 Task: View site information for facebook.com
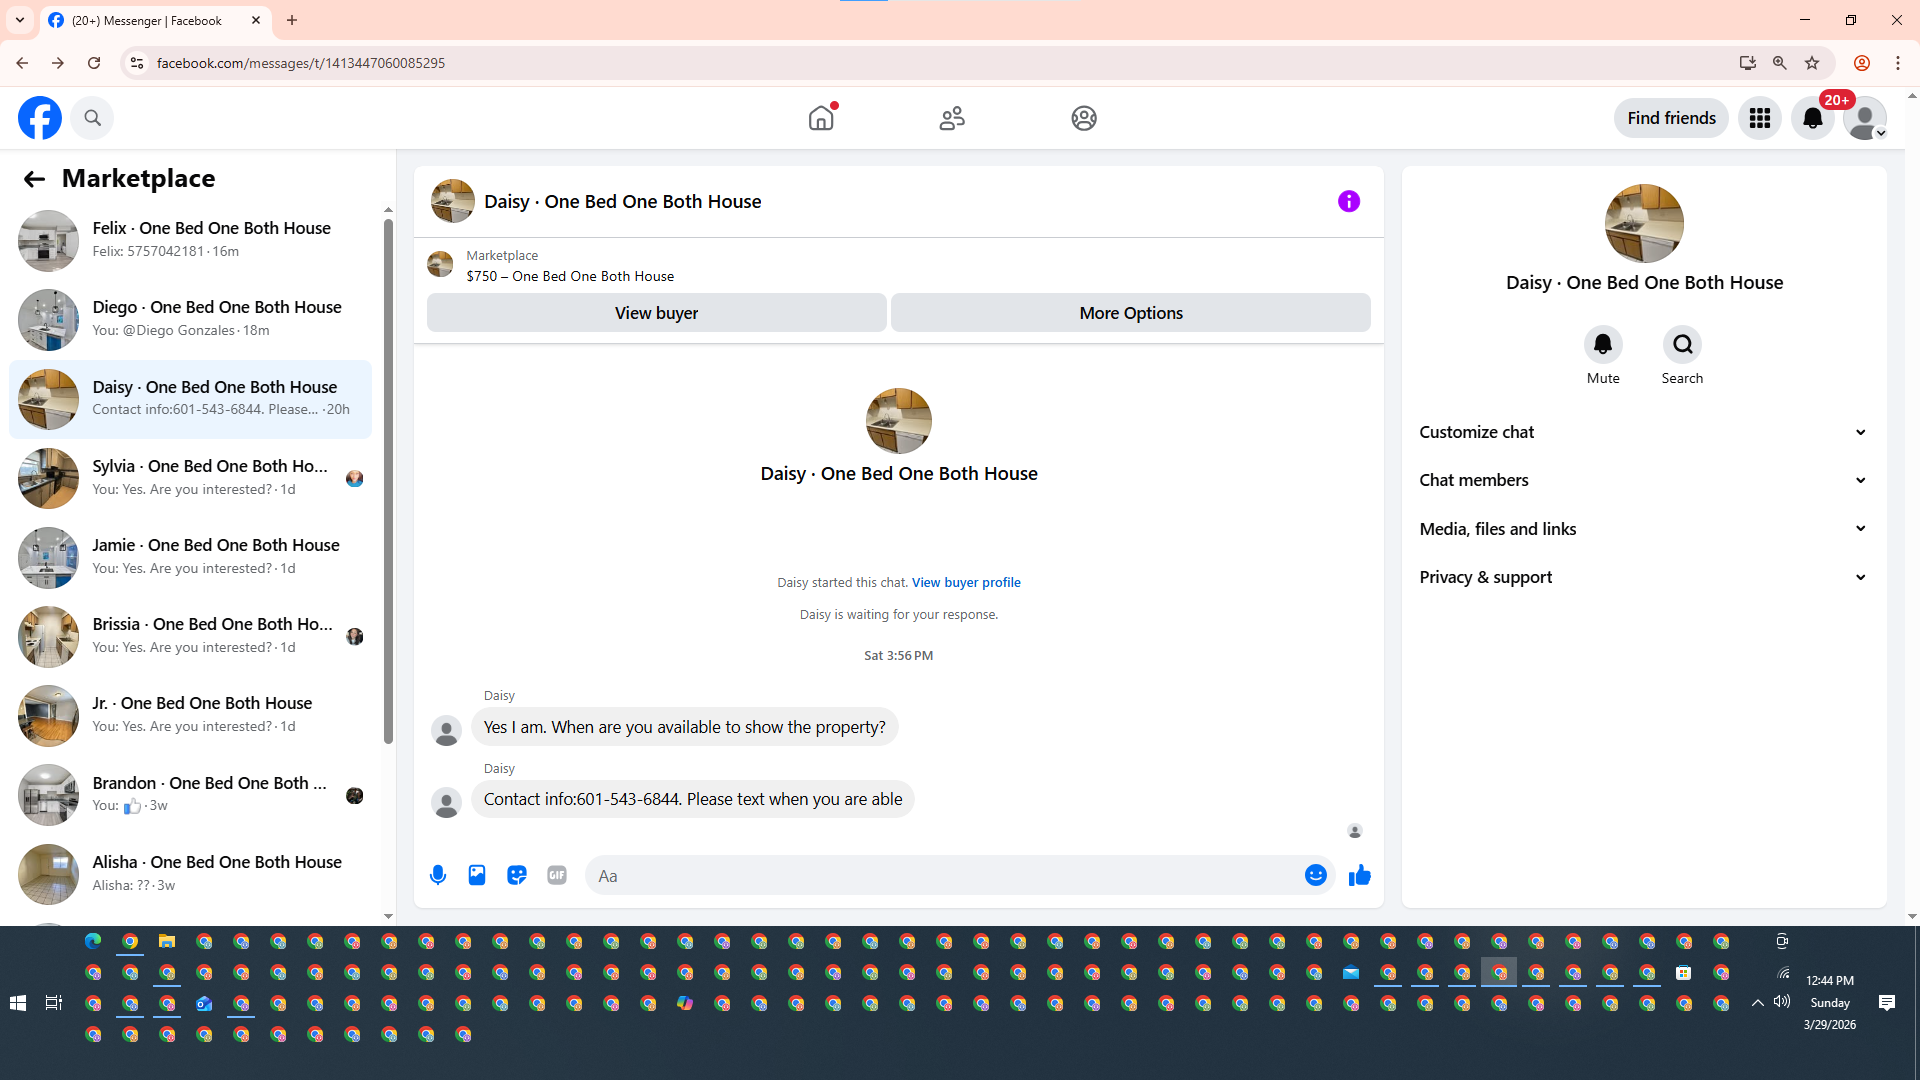(136, 63)
